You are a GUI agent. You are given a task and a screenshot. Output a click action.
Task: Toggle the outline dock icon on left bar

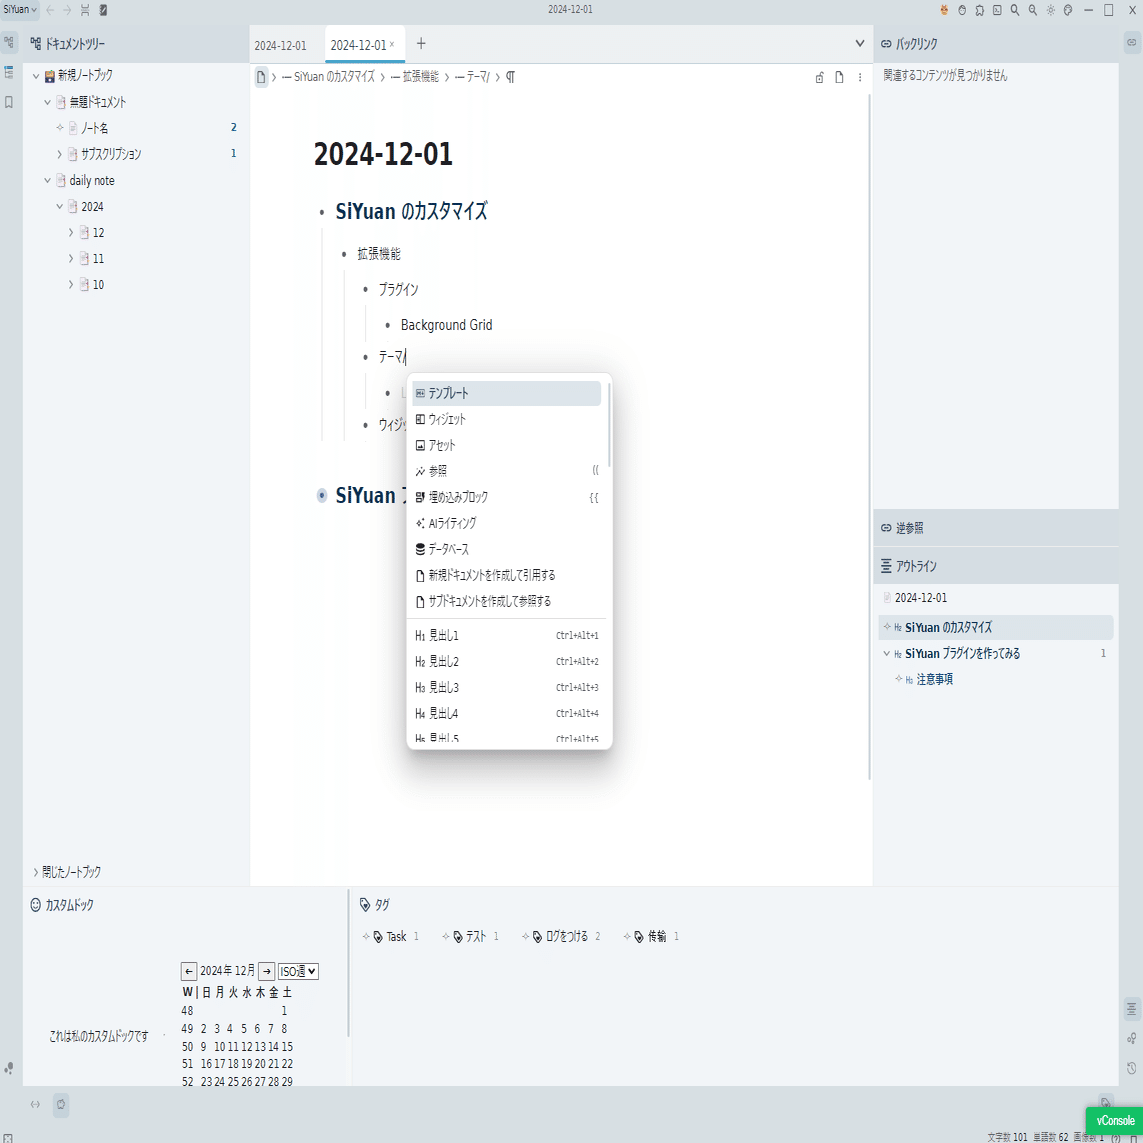pyautogui.click(x=9, y=72)
